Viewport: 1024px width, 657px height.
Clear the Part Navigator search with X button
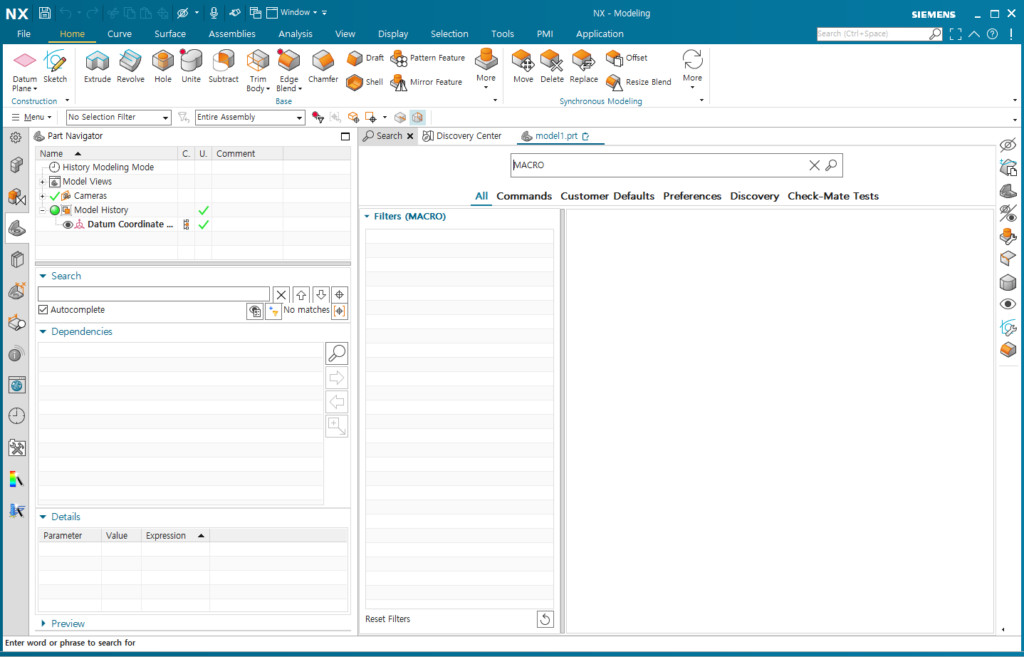[x=281, y=295]
